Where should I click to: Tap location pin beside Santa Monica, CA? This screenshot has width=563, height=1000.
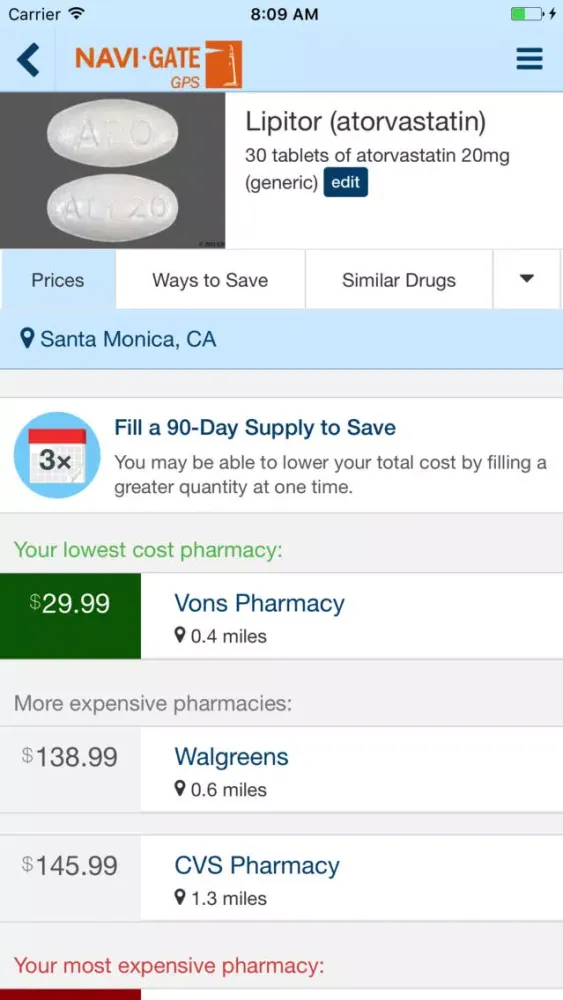[x=27, y=339]
